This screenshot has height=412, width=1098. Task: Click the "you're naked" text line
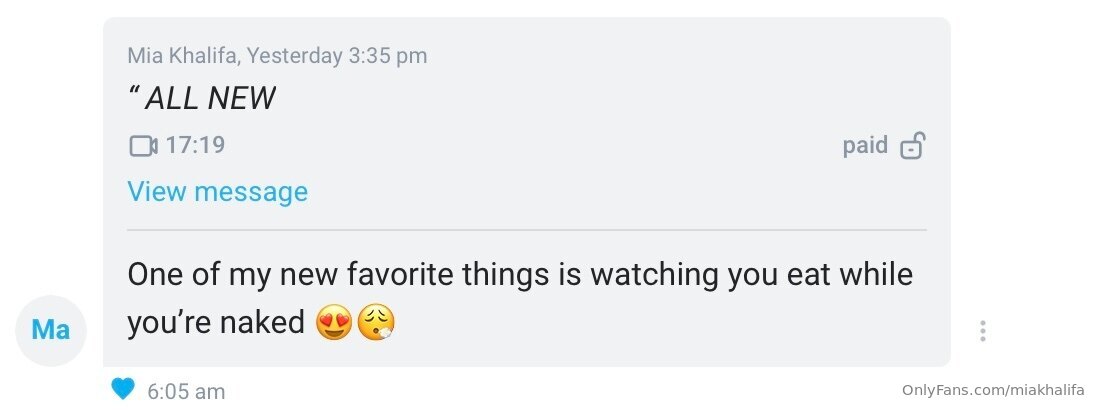215,323
